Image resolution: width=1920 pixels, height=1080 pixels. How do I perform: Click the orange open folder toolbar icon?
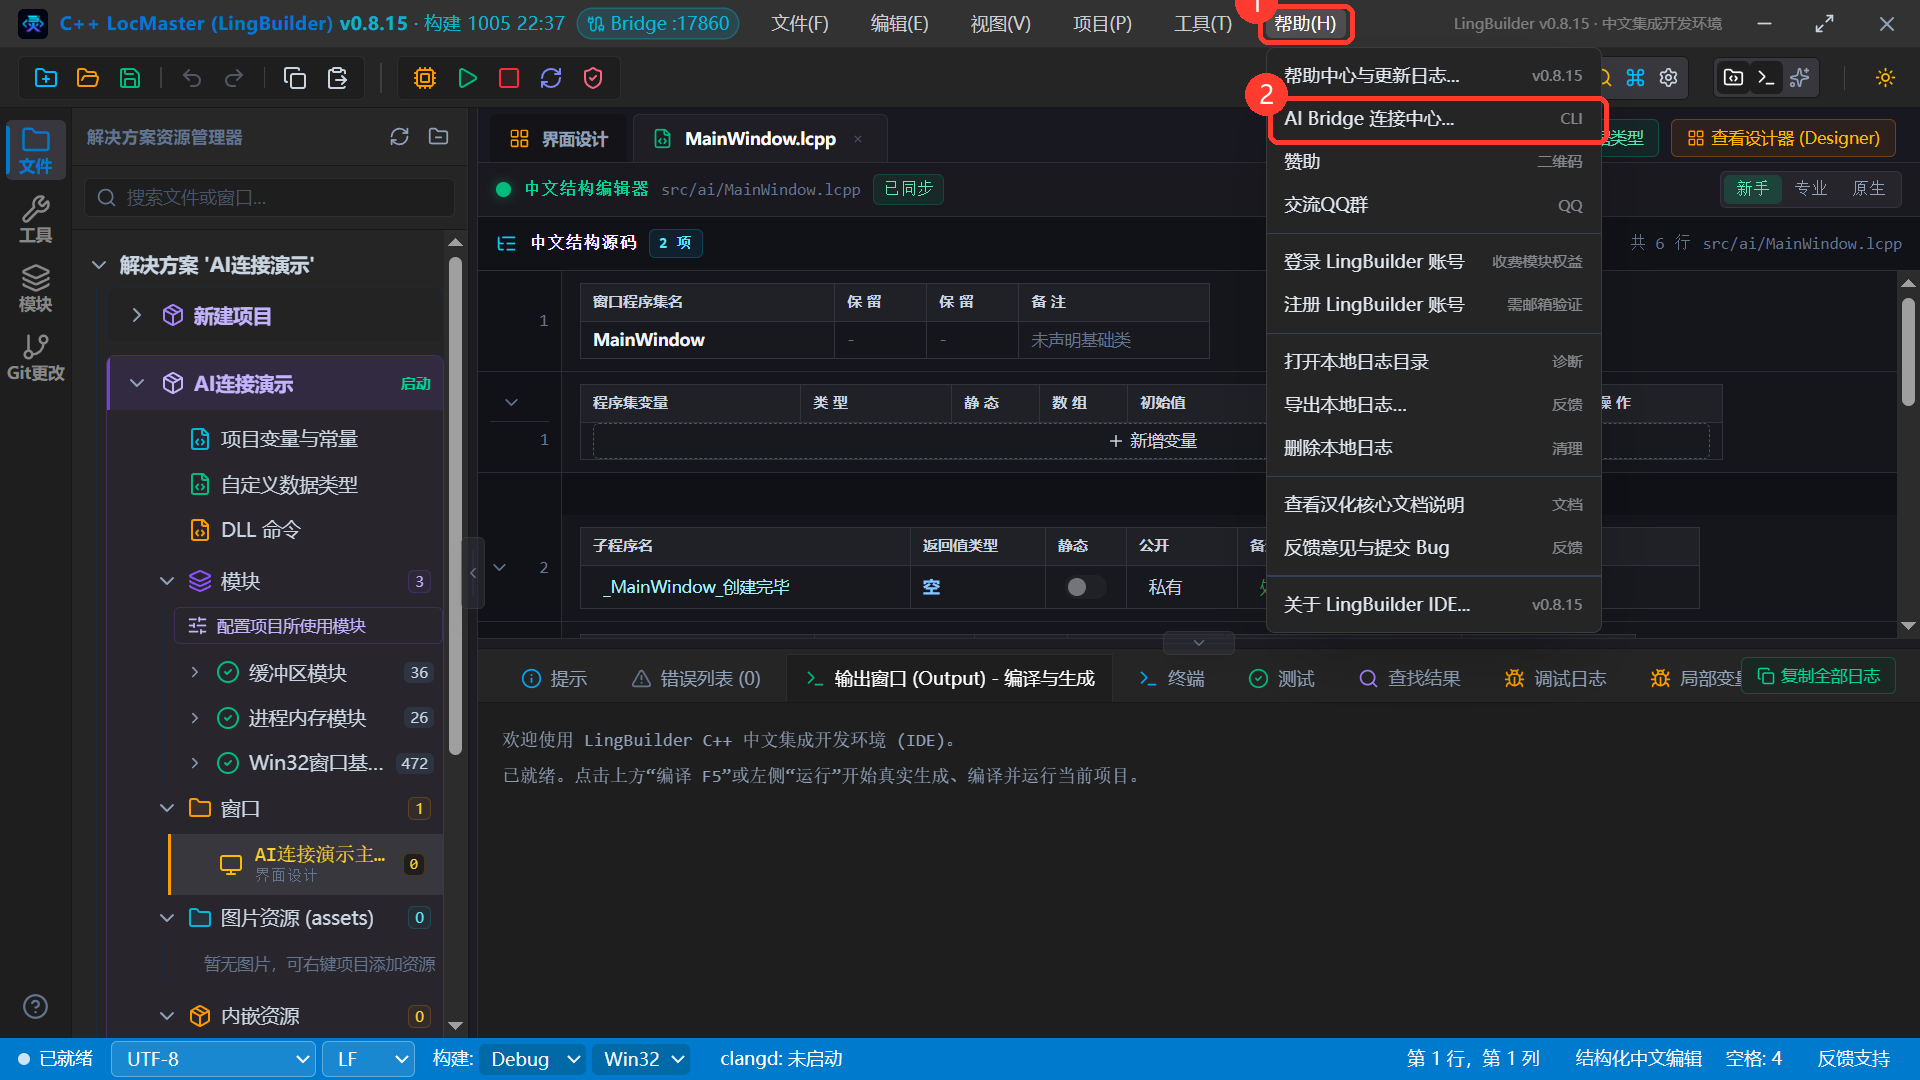coord(88,78)
